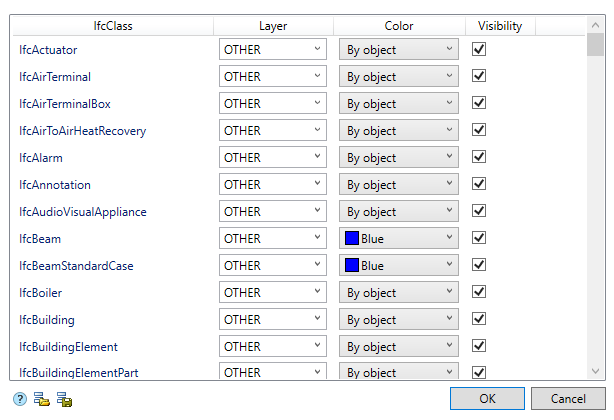Expand the Color dropdown for IfcBeamStandardCase
Image resolution: width=614 pixels, height=420 pixels.
coord(398,266)
